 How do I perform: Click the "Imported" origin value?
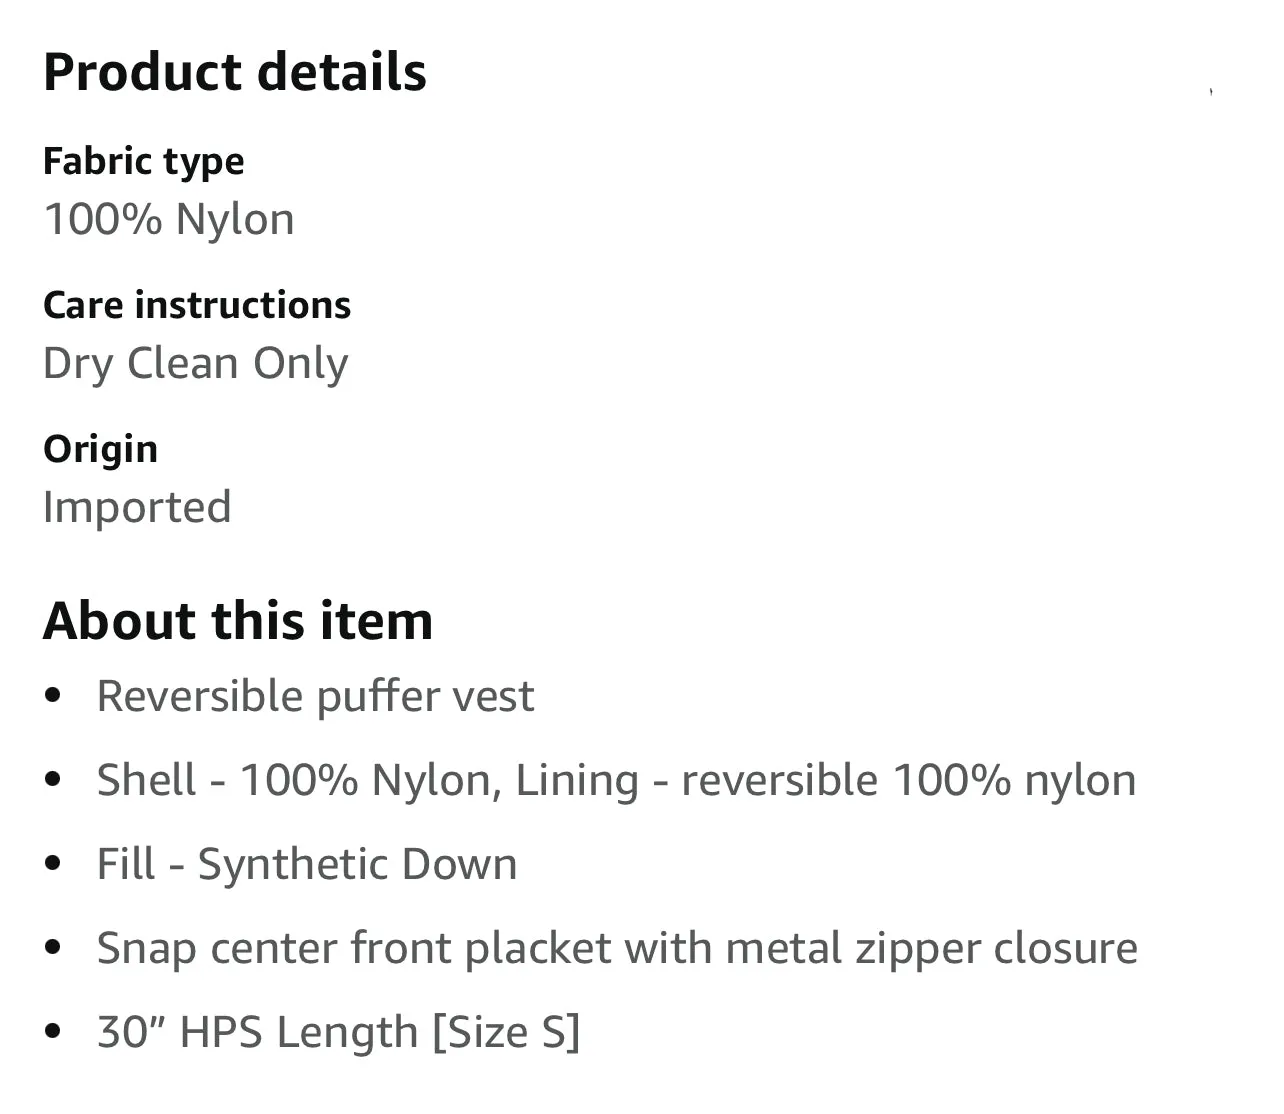[137, 508]
